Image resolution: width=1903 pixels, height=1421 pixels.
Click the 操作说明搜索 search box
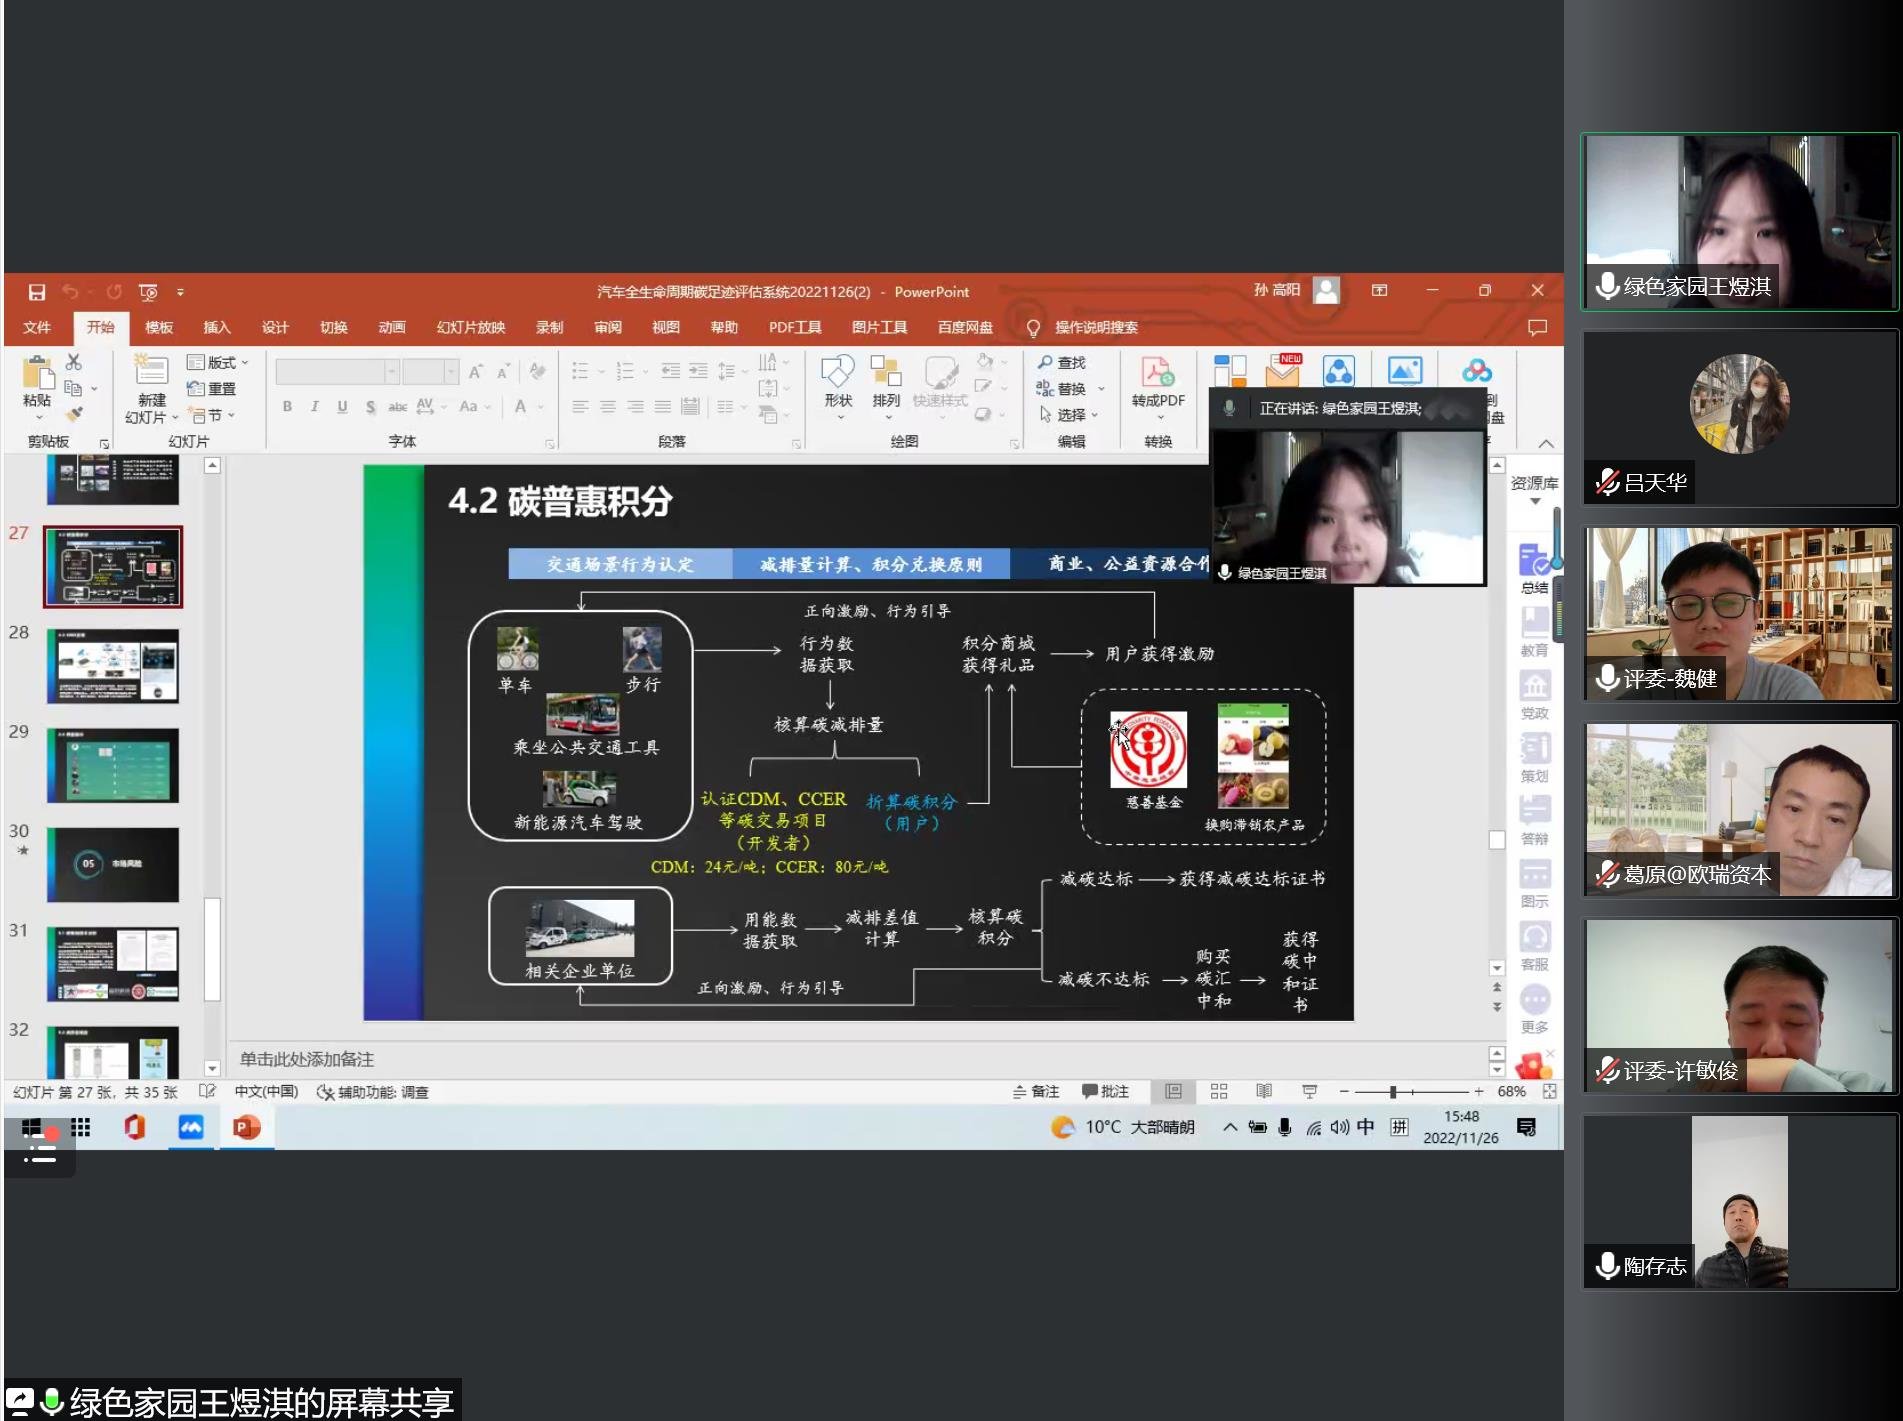click(1096, 328)
